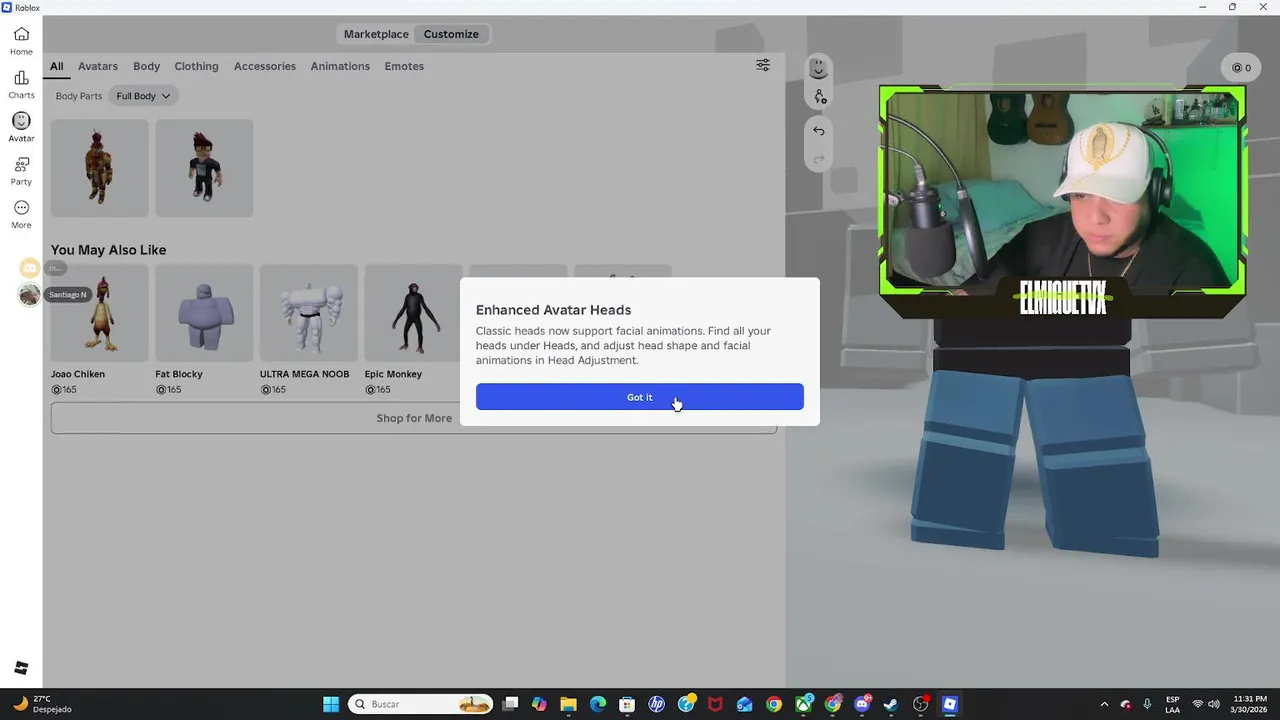
Task: Open the Joao Chiken item thumbnail
Action: [100, 313]
